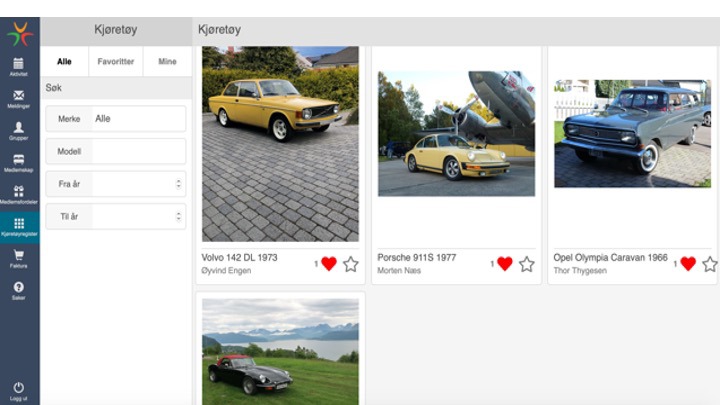This screenshot has width=720, height=405.
Task: Toggle heart like on Opel Olympia Caravan
Action: point(688,264)
